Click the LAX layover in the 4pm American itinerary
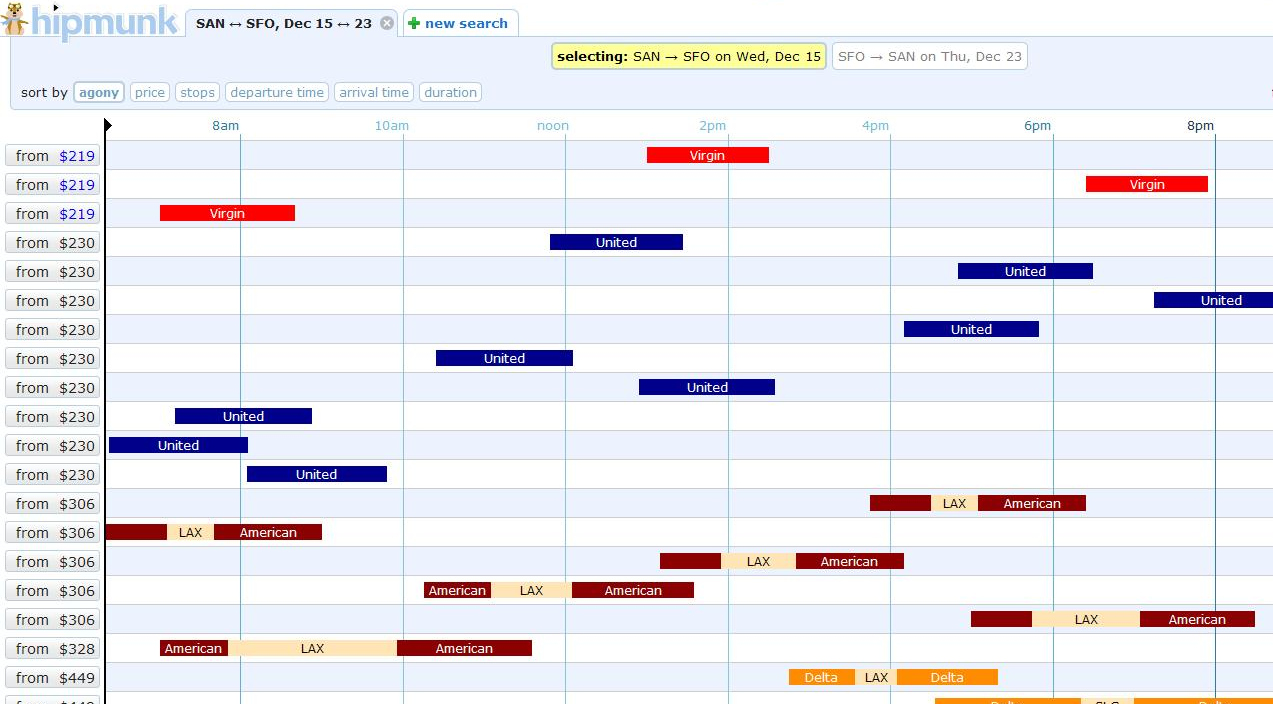The image size is (1273, 704). (954, 503)
